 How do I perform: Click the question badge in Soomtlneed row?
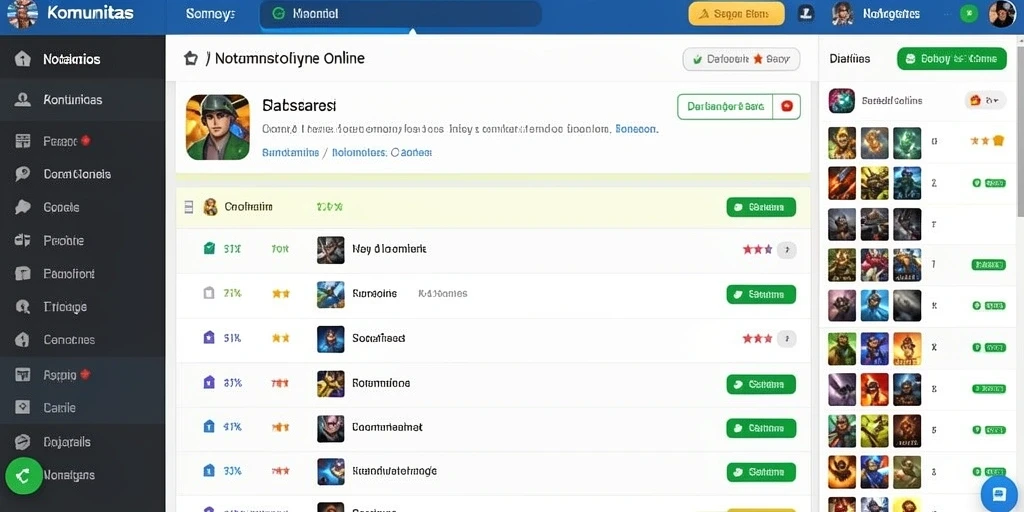tap(787, 338)
